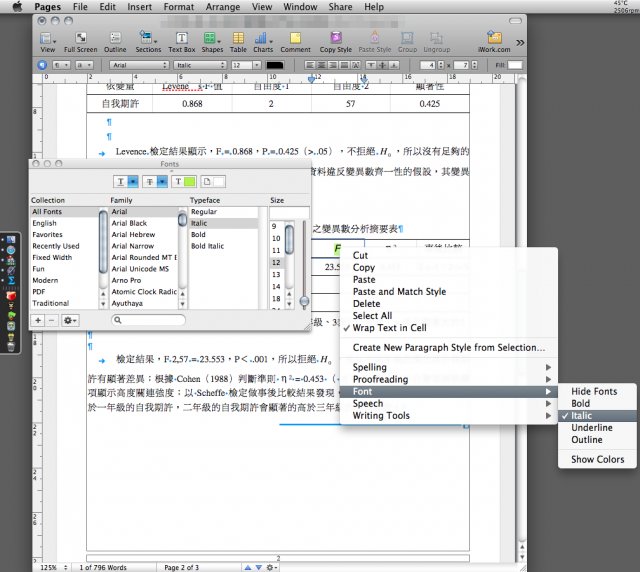Open the Arial font family dropdown
This screenshot has width=640, height=572.
tap(139, 65)
